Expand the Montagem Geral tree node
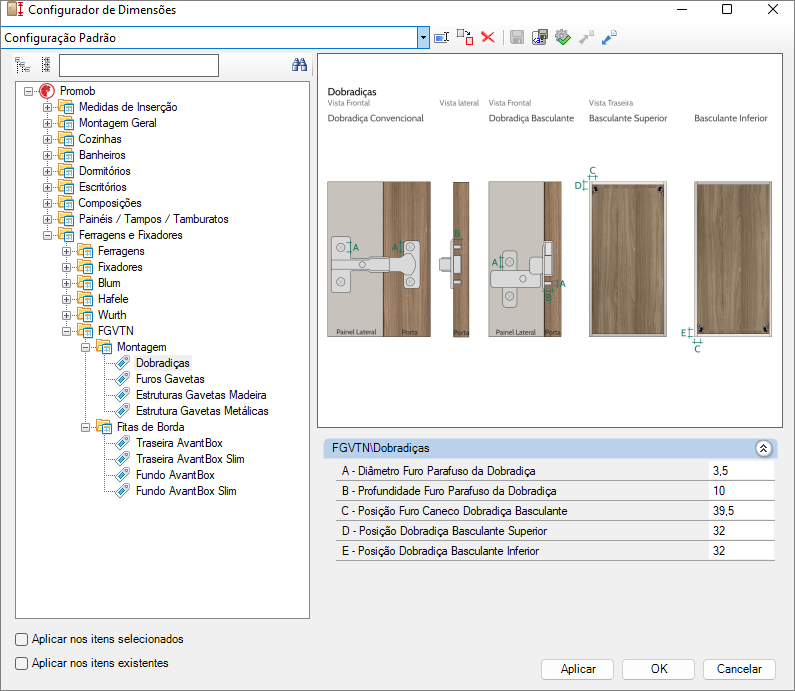This screenshot has height=691, width=795. click(47, 123)
